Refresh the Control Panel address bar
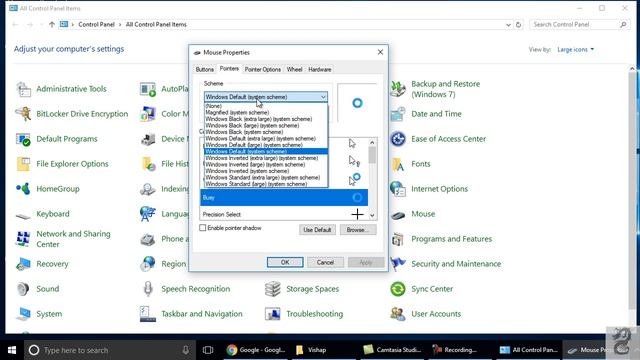 click(518, 24)
